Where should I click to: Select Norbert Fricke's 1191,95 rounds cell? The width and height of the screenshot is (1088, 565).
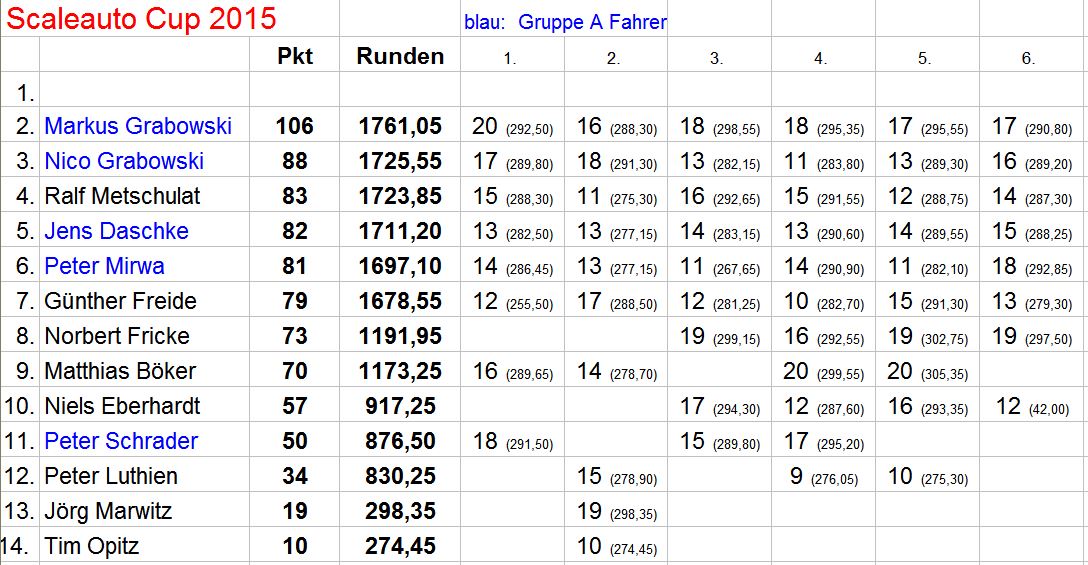pyautogui.click(x=400, y=336)
